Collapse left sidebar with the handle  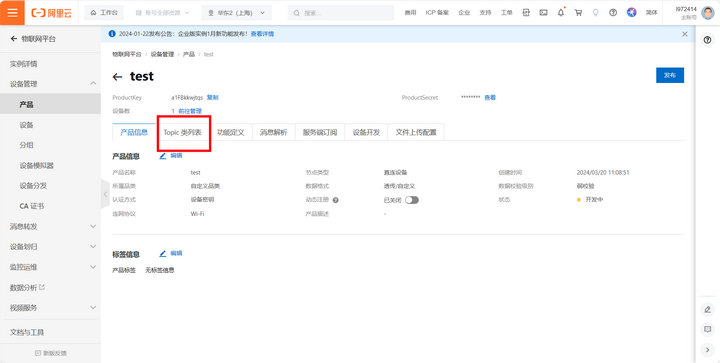click(105, 194)
